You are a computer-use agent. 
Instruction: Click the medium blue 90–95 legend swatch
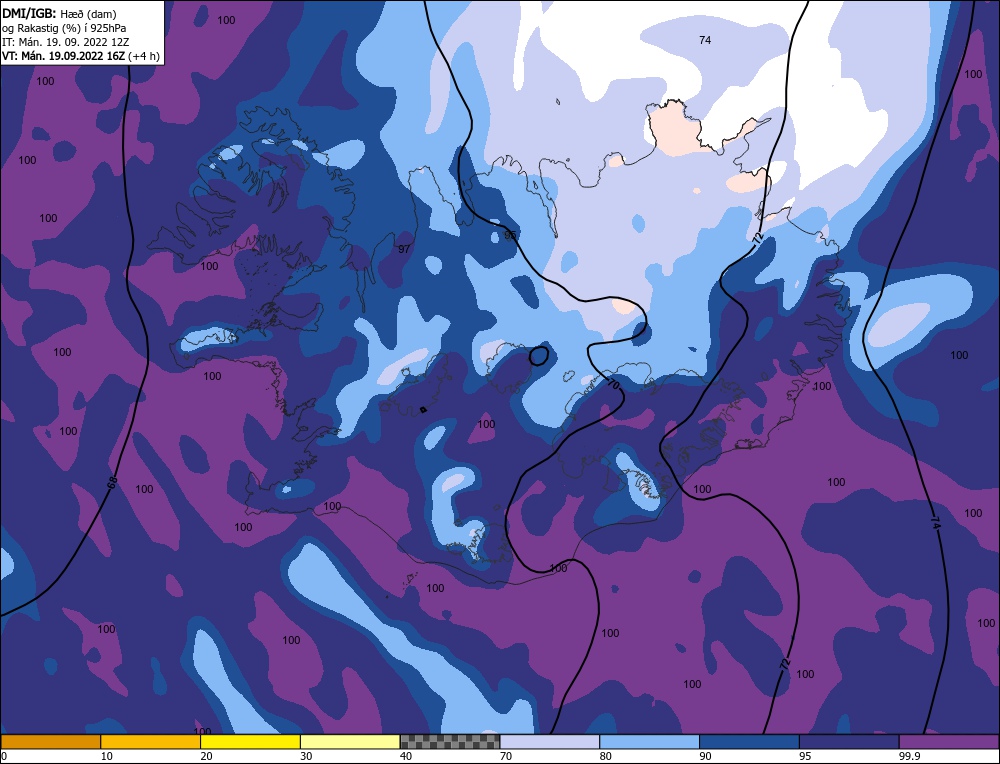click(749, 742)
